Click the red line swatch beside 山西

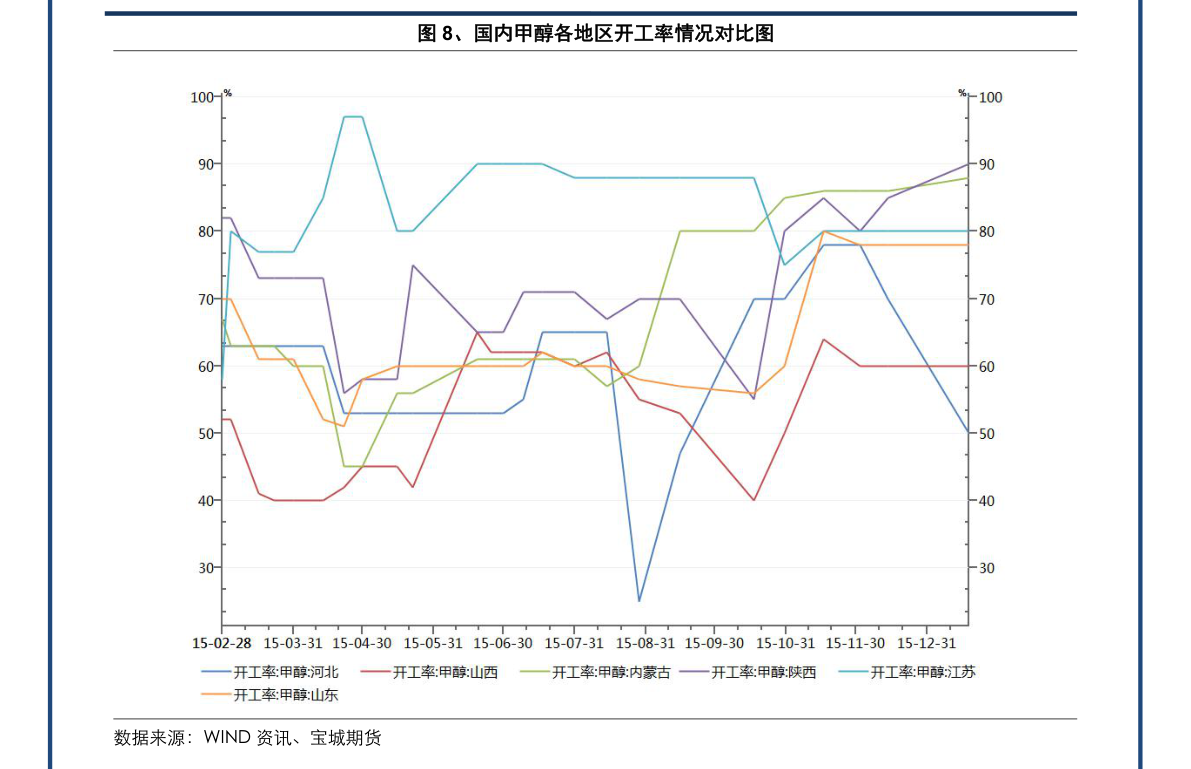pyautogui.click(x=375, y=673)
